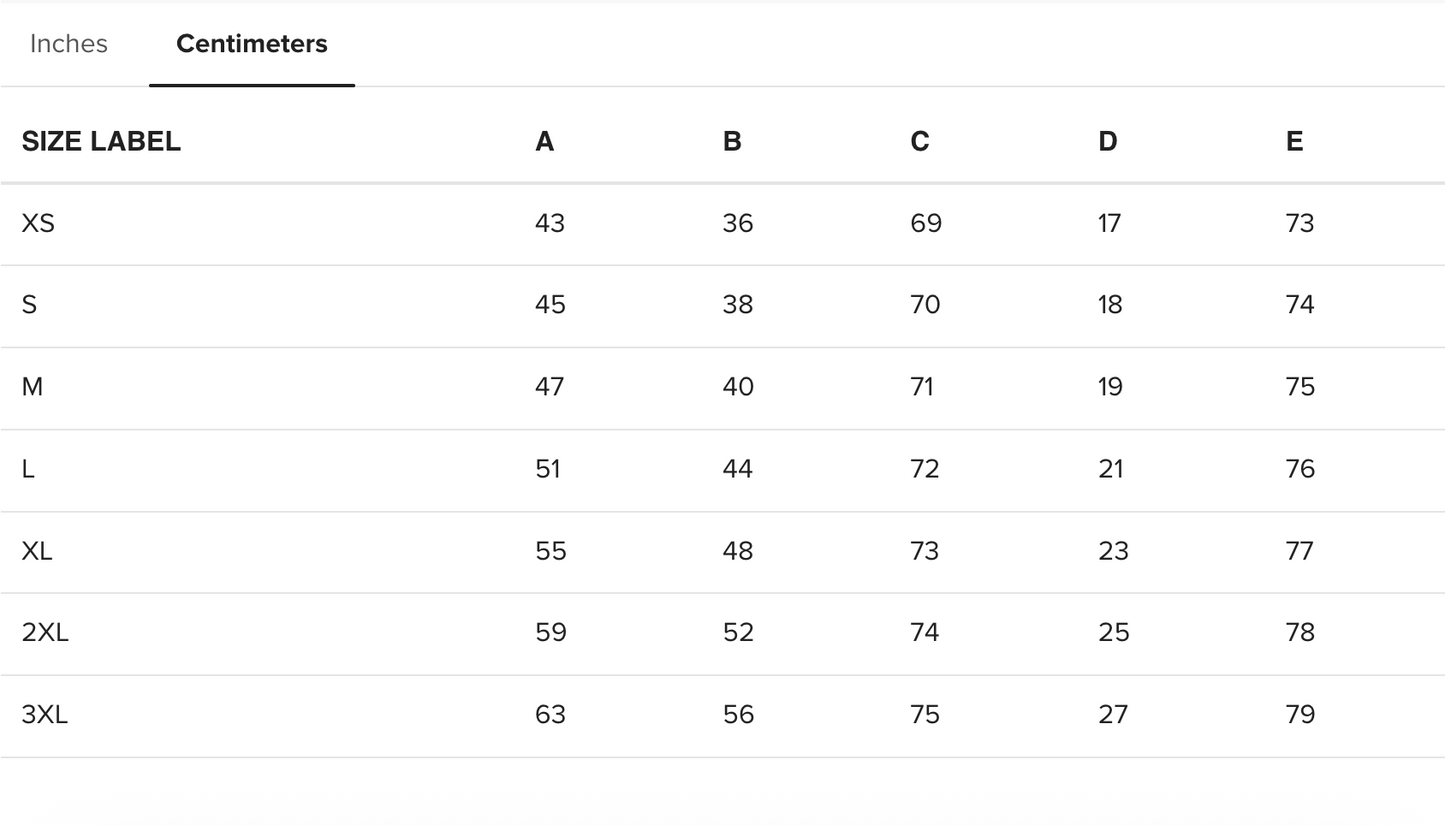The width and height of the screenshot is (1445, 825).
Task: Select the 2XL size row label
Action: (45, 633)
